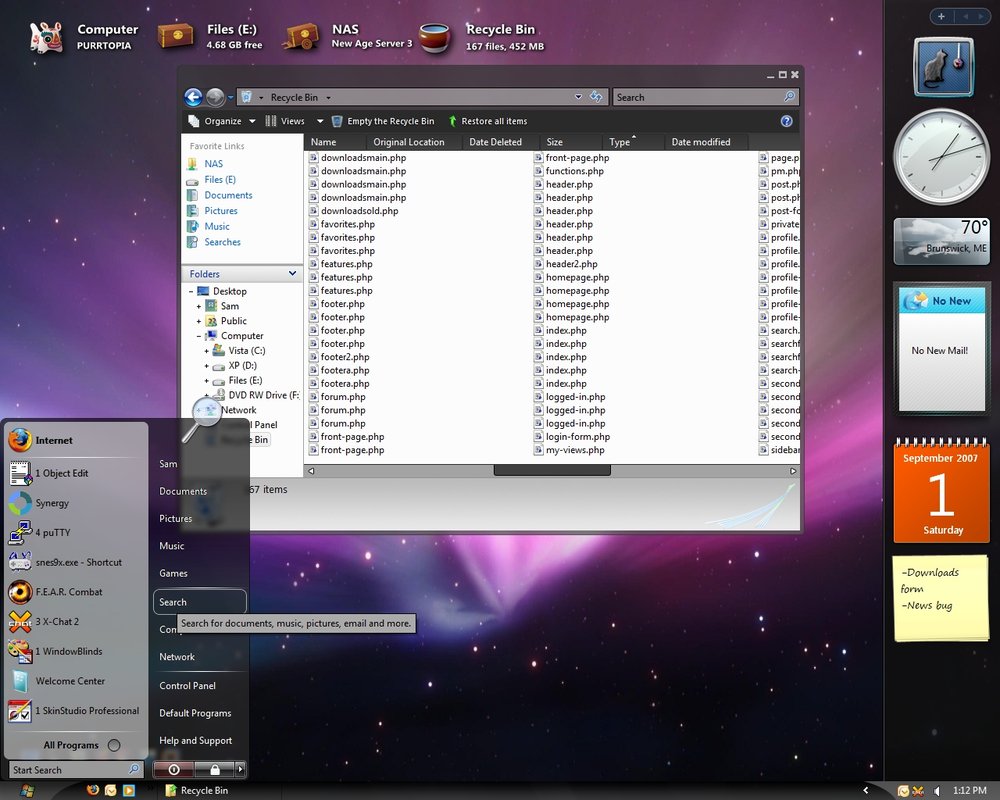
Task: Open Firefox from the Quick Launch bar
Action: (93, 790)
